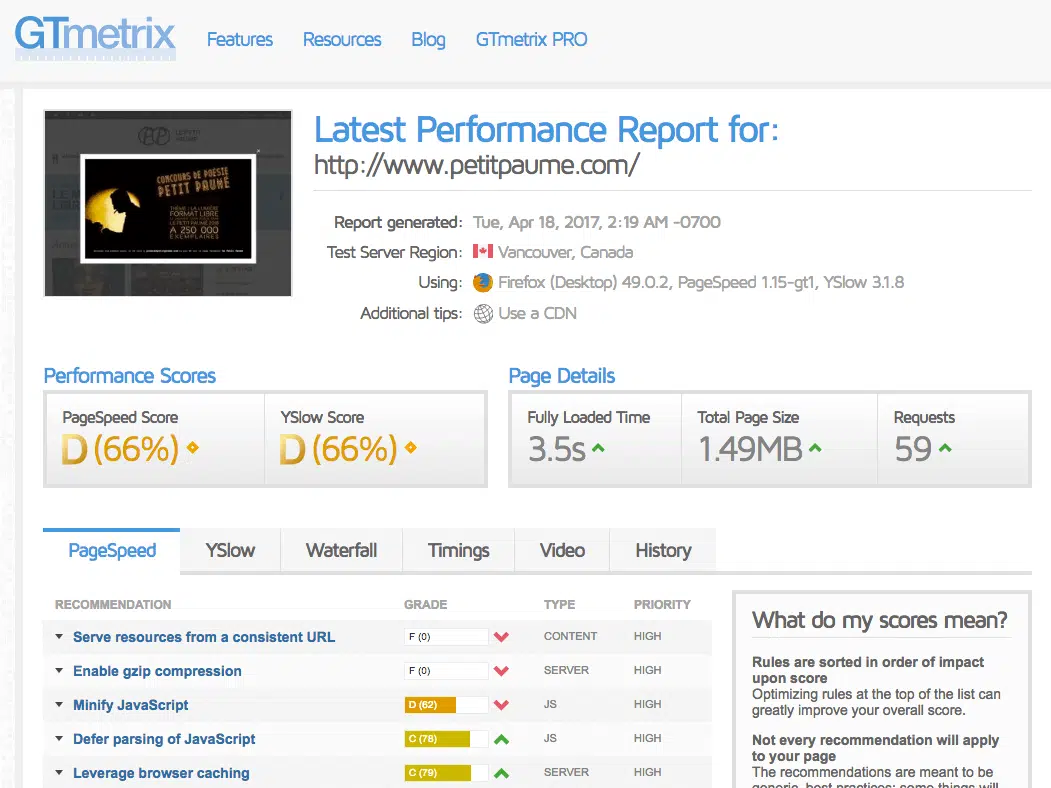This screenshot has width=1051, height=788.
Task: Click green arrow beside Total Page Size value
Action: pos(815,449)
